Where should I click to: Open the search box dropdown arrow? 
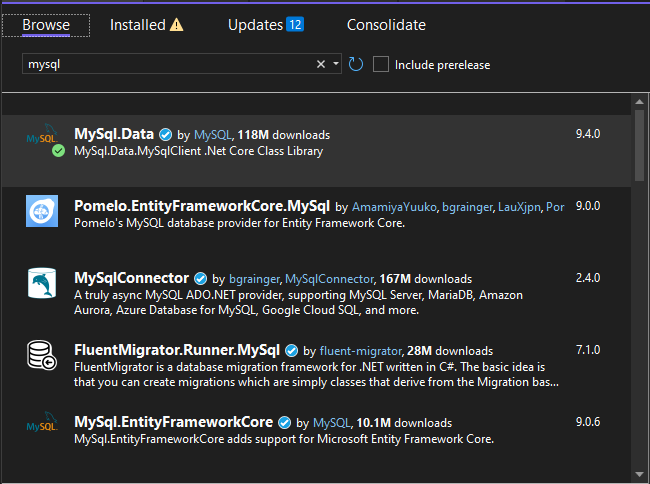[335, 64]
